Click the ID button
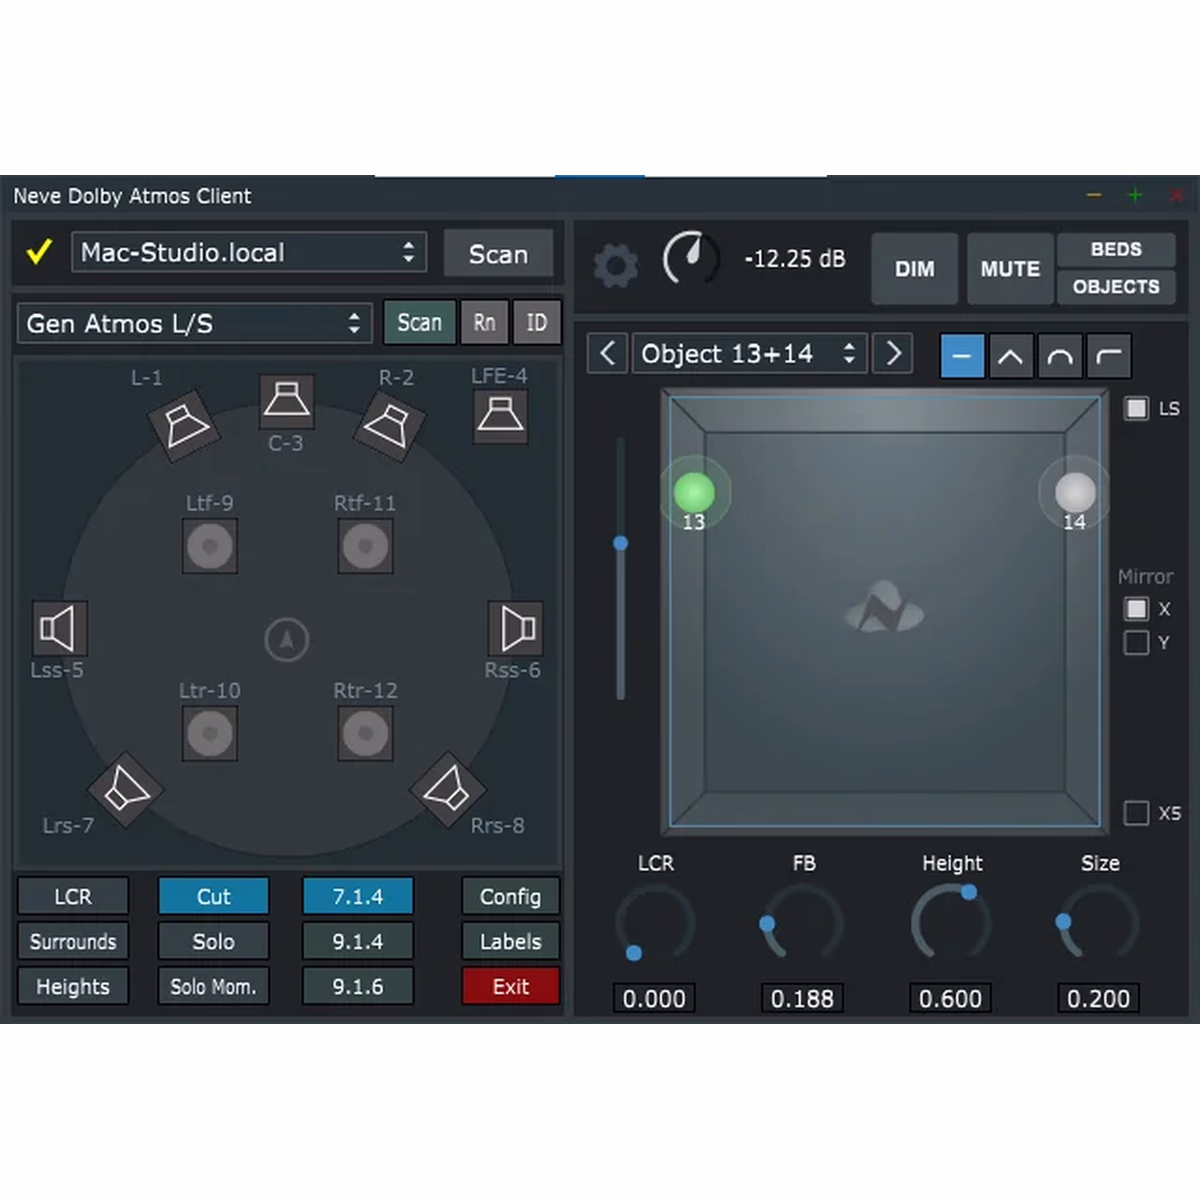1200x1200 pixels. pos(537,322)
